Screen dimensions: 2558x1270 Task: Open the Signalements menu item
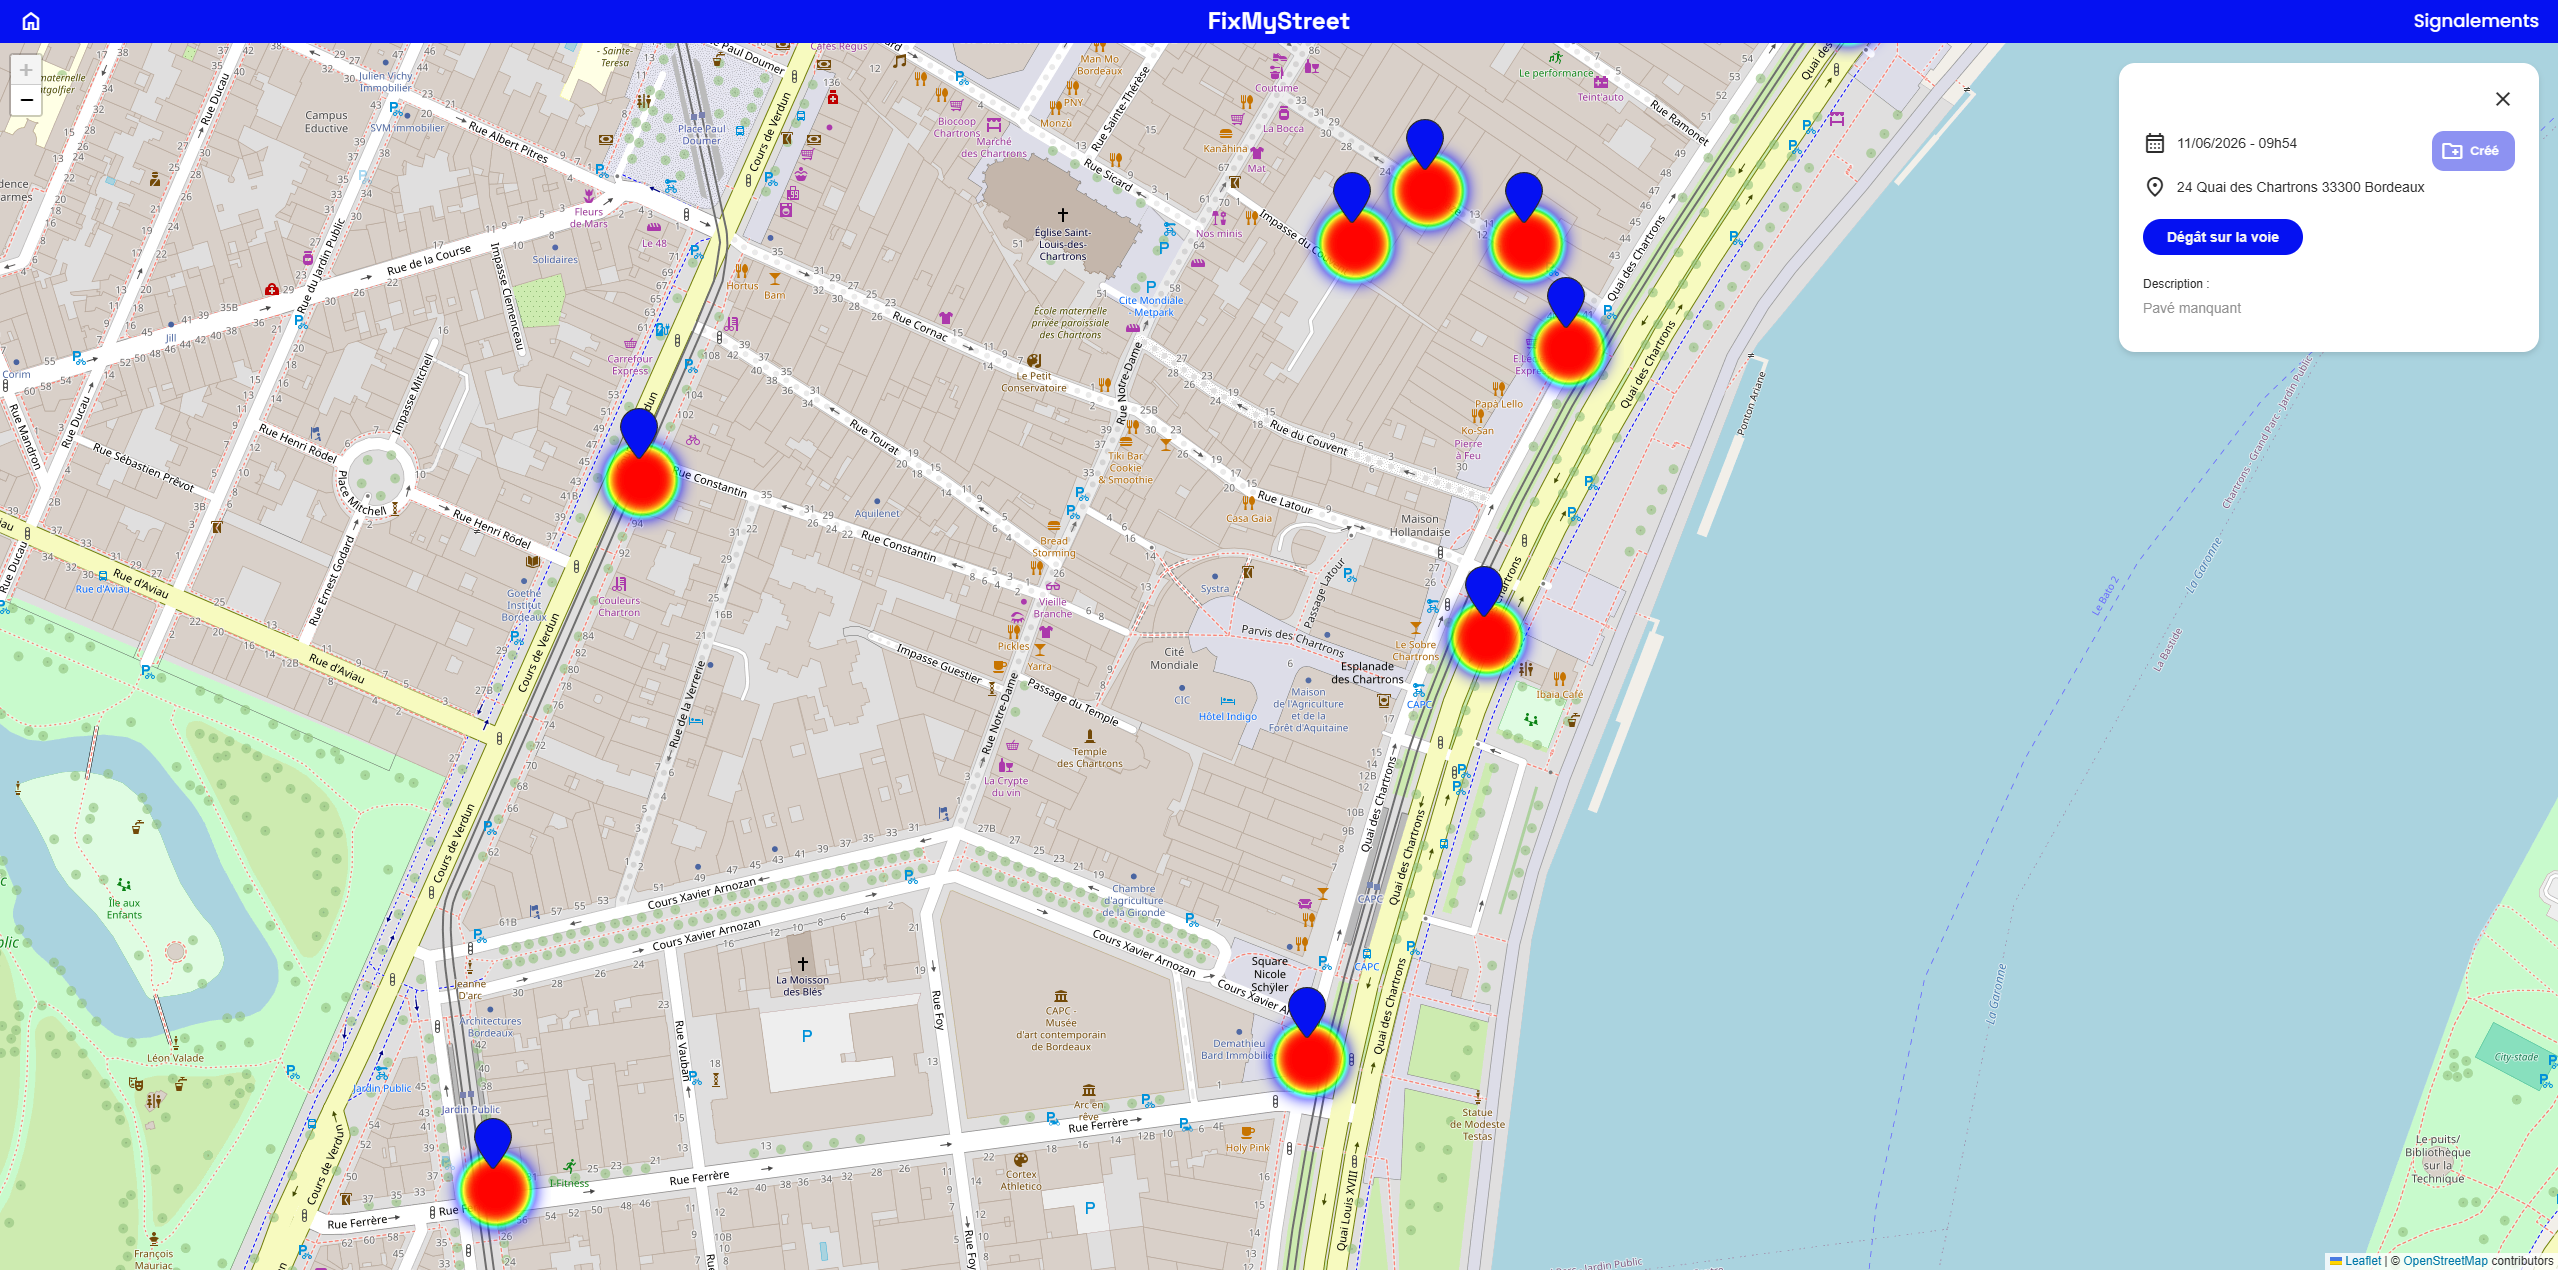click(2475, 21)
